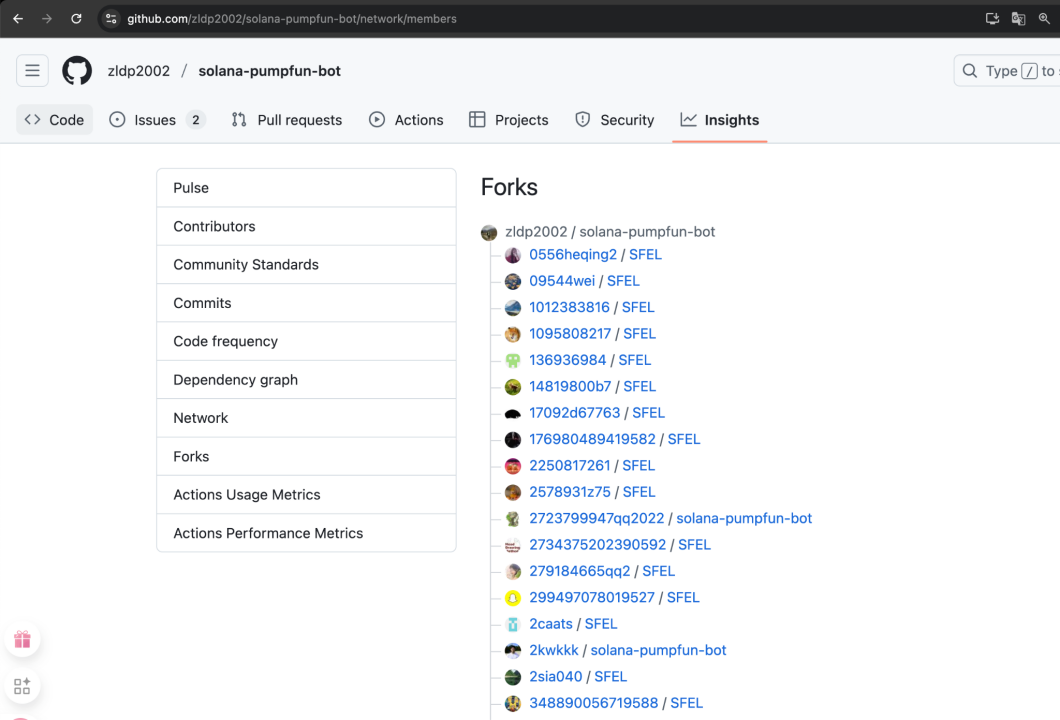
Task: Open the 0556heqing2 user profile link
Action: tap(573, 255)
